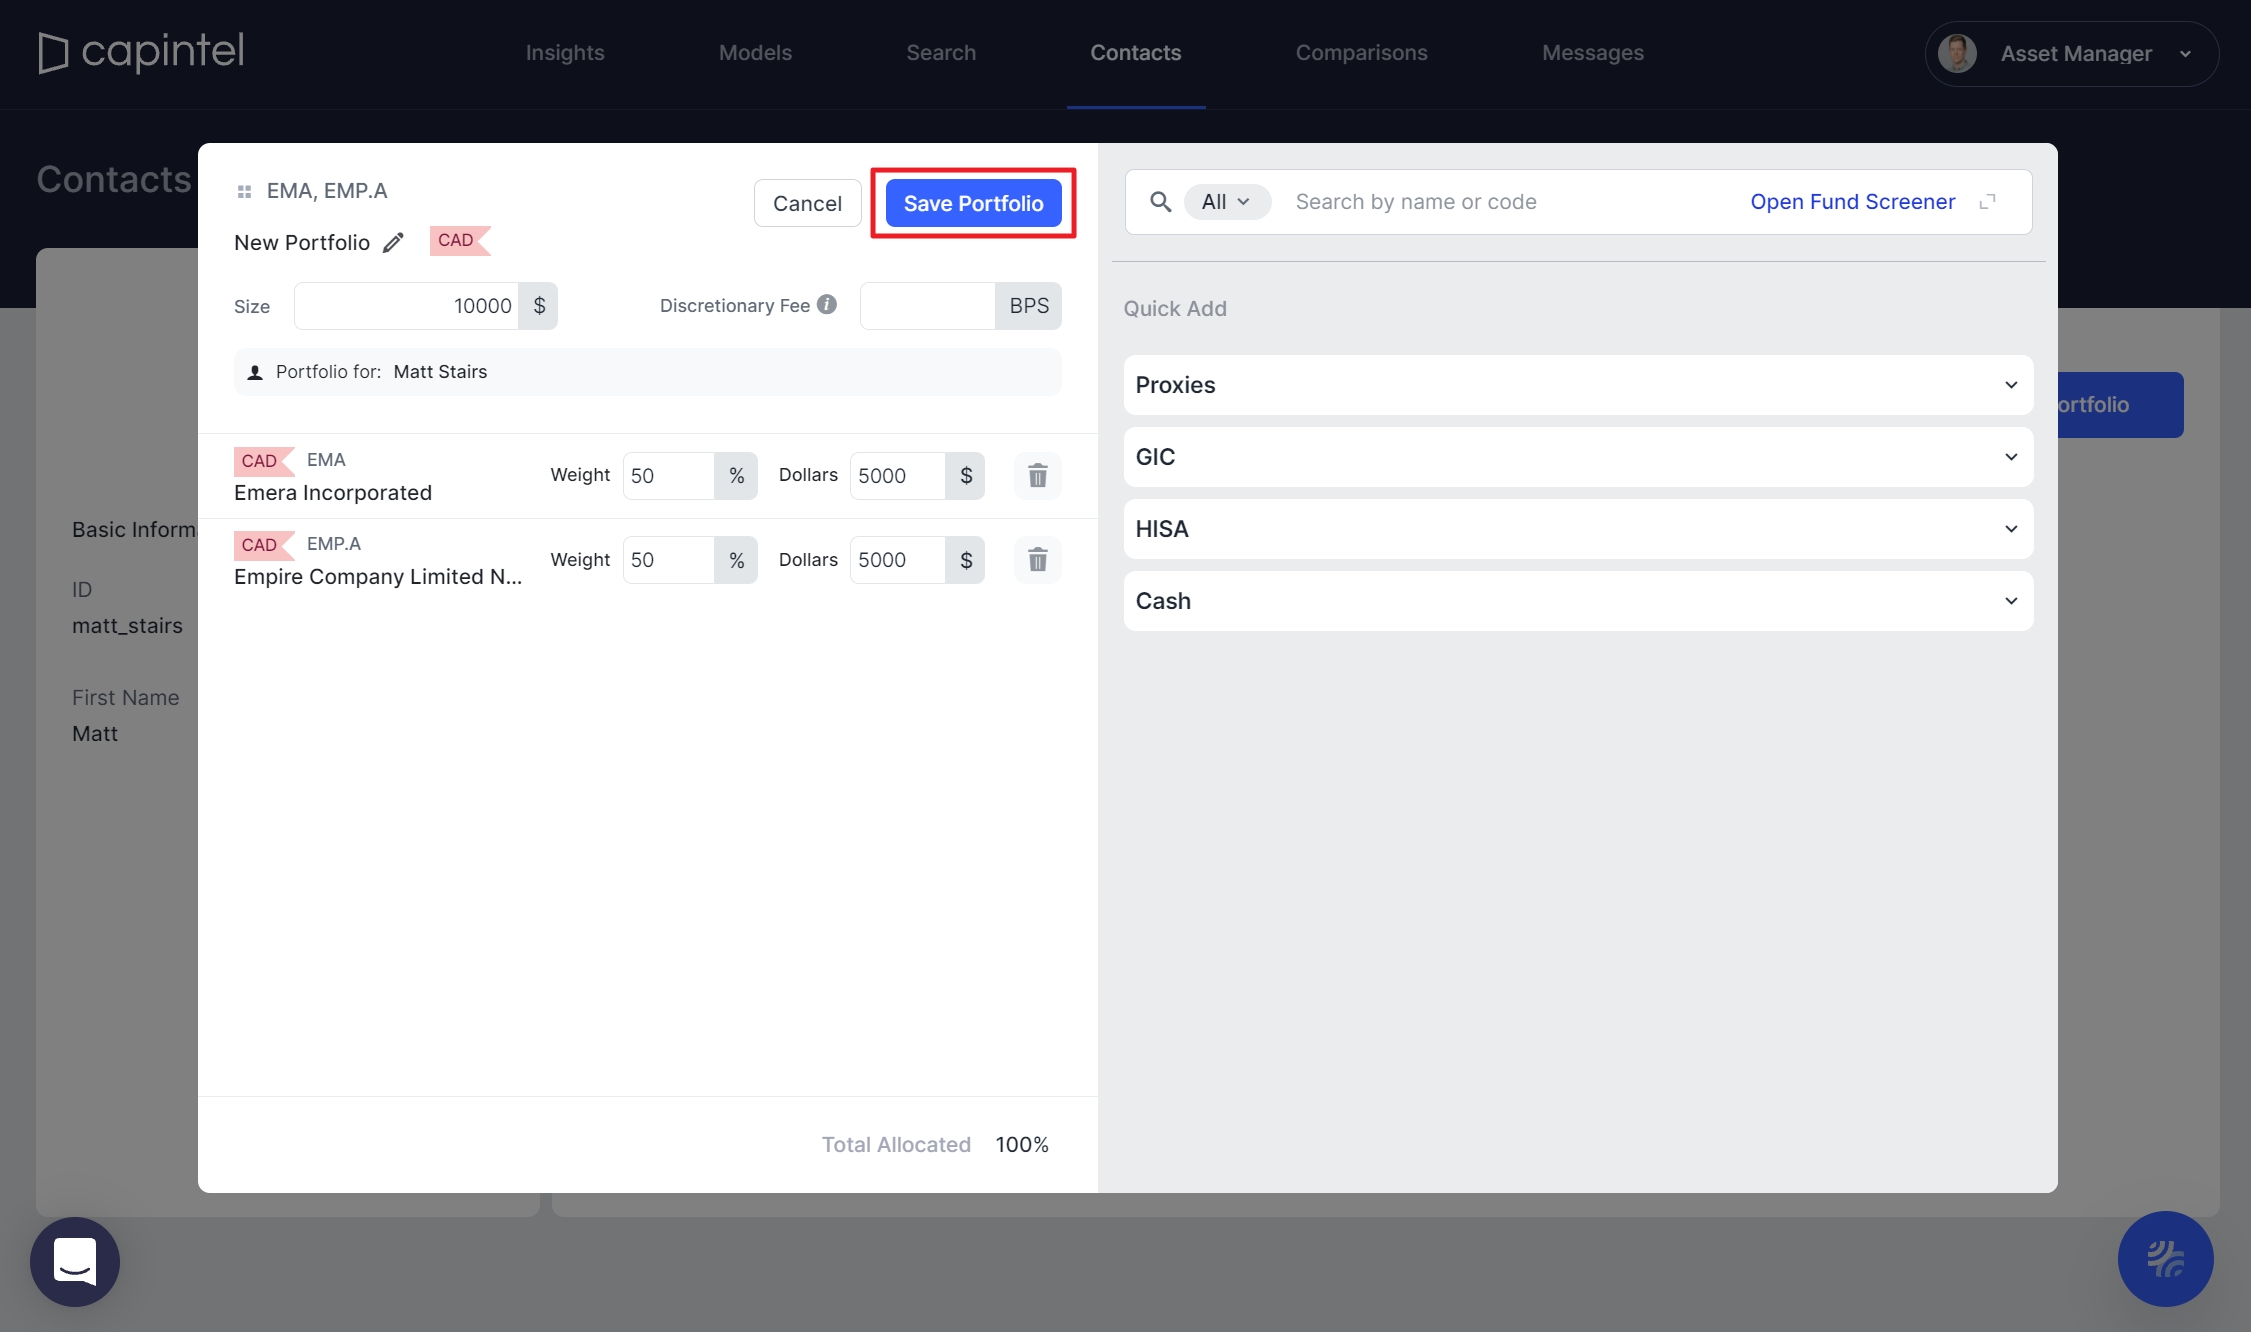Click the 'Matt Stairs' name text
The width and height of the screenshot is (2251, 1332).
tap(440, 372)
